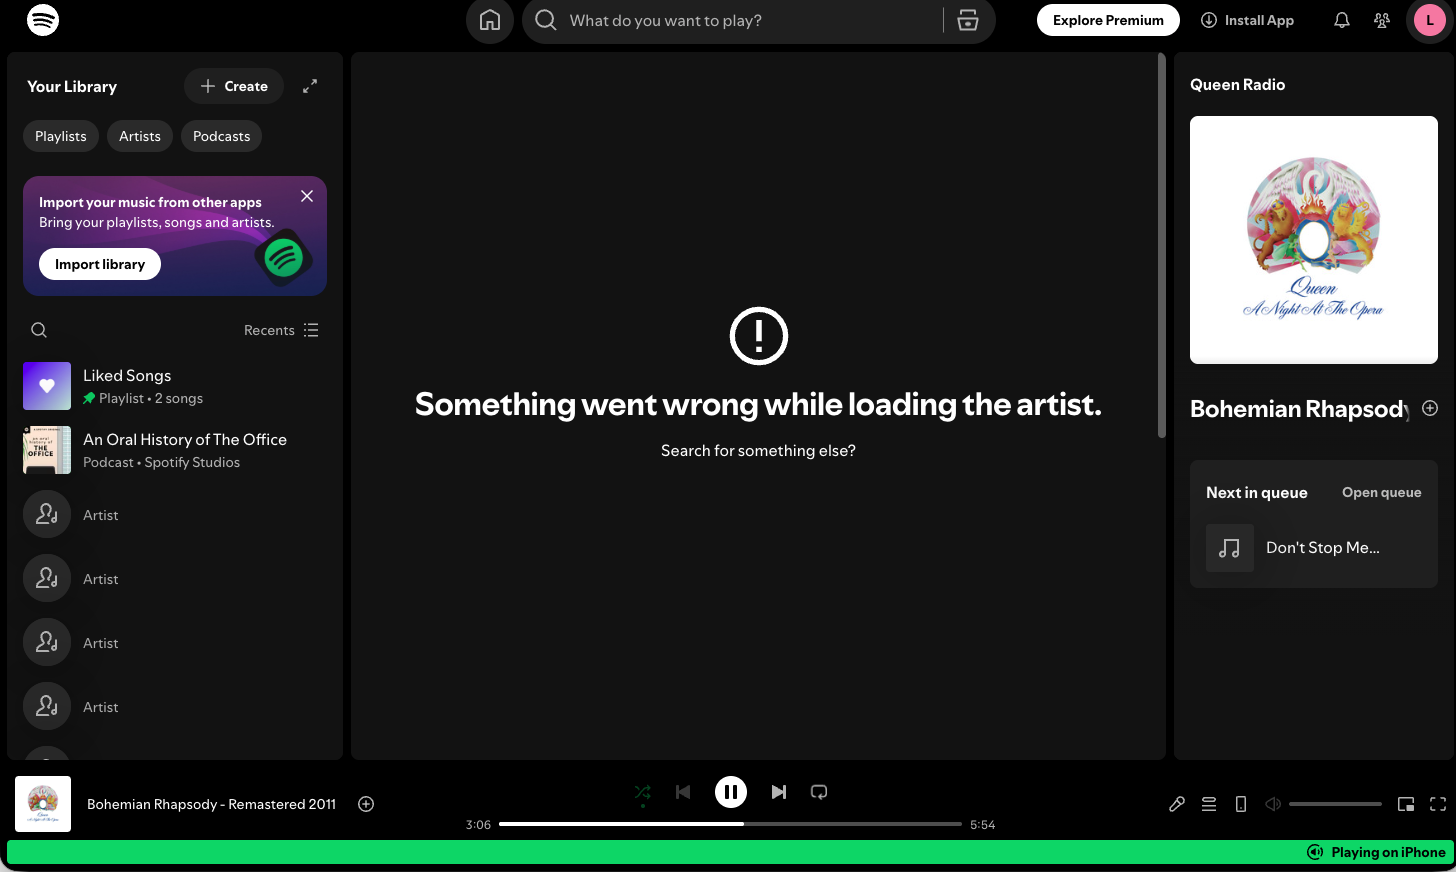Filter library by Podcasts

(x=222, y=136)
